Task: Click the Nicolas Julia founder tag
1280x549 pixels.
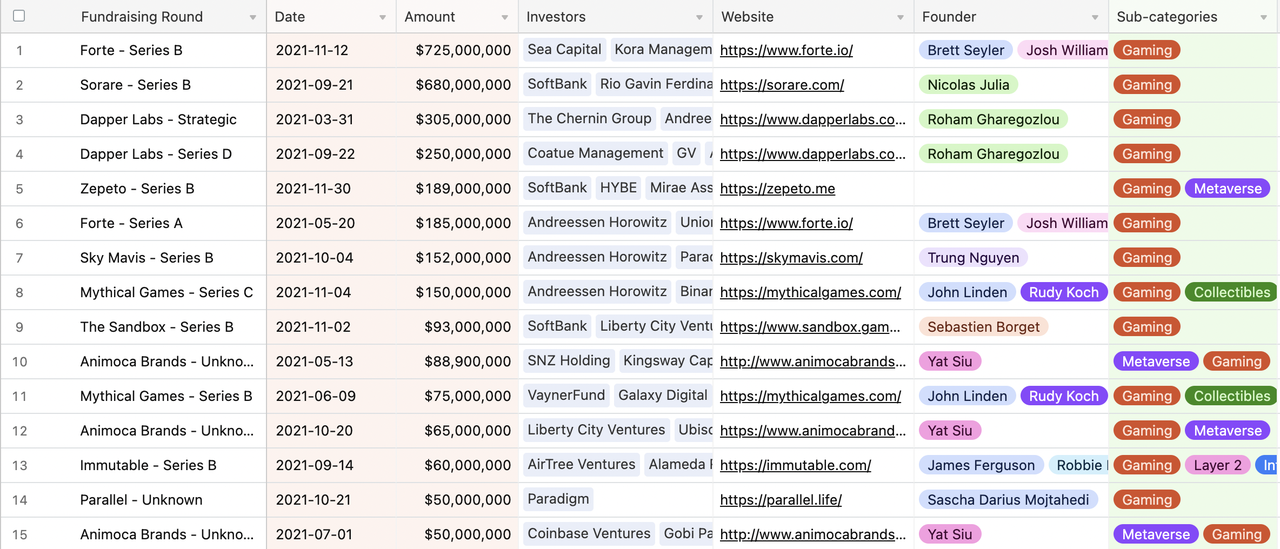Action: click(967, 85)
